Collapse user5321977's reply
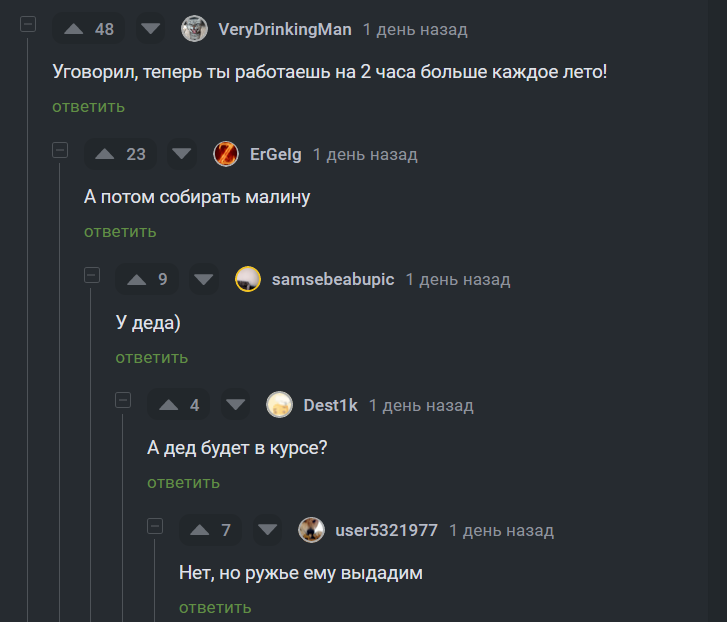 155,526
